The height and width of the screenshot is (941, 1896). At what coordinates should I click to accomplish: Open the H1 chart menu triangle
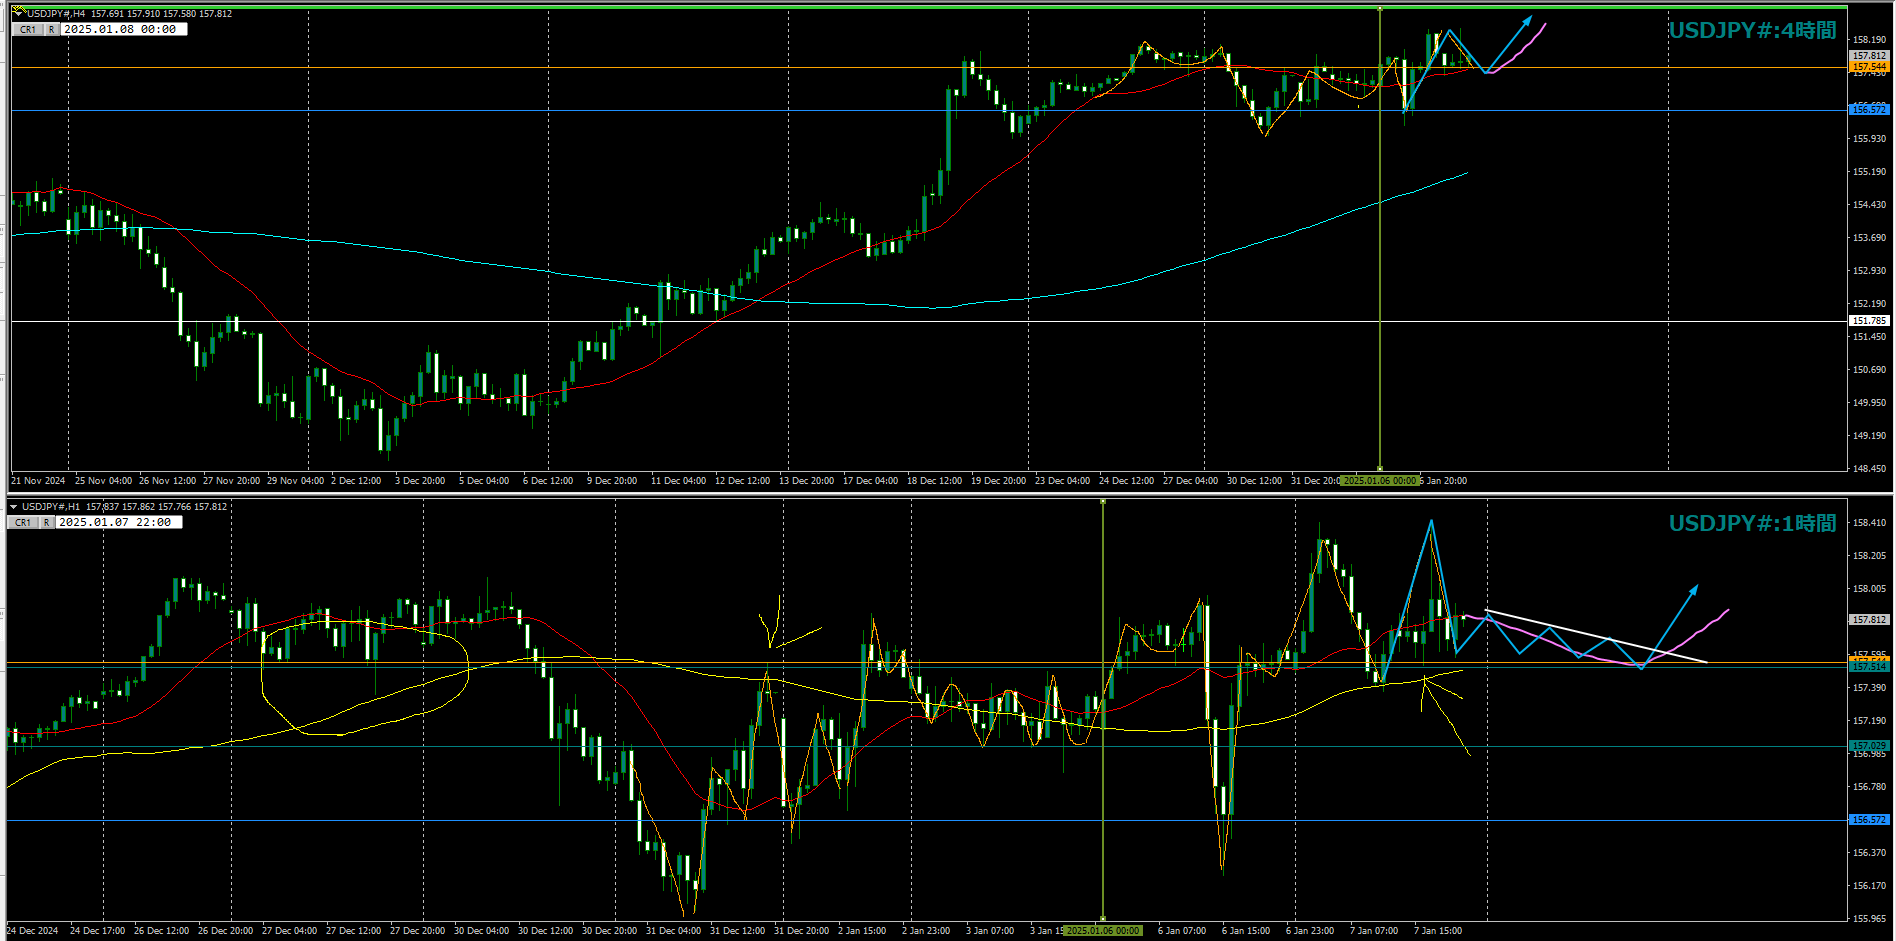pyautogui.click(x=14, y=507)
